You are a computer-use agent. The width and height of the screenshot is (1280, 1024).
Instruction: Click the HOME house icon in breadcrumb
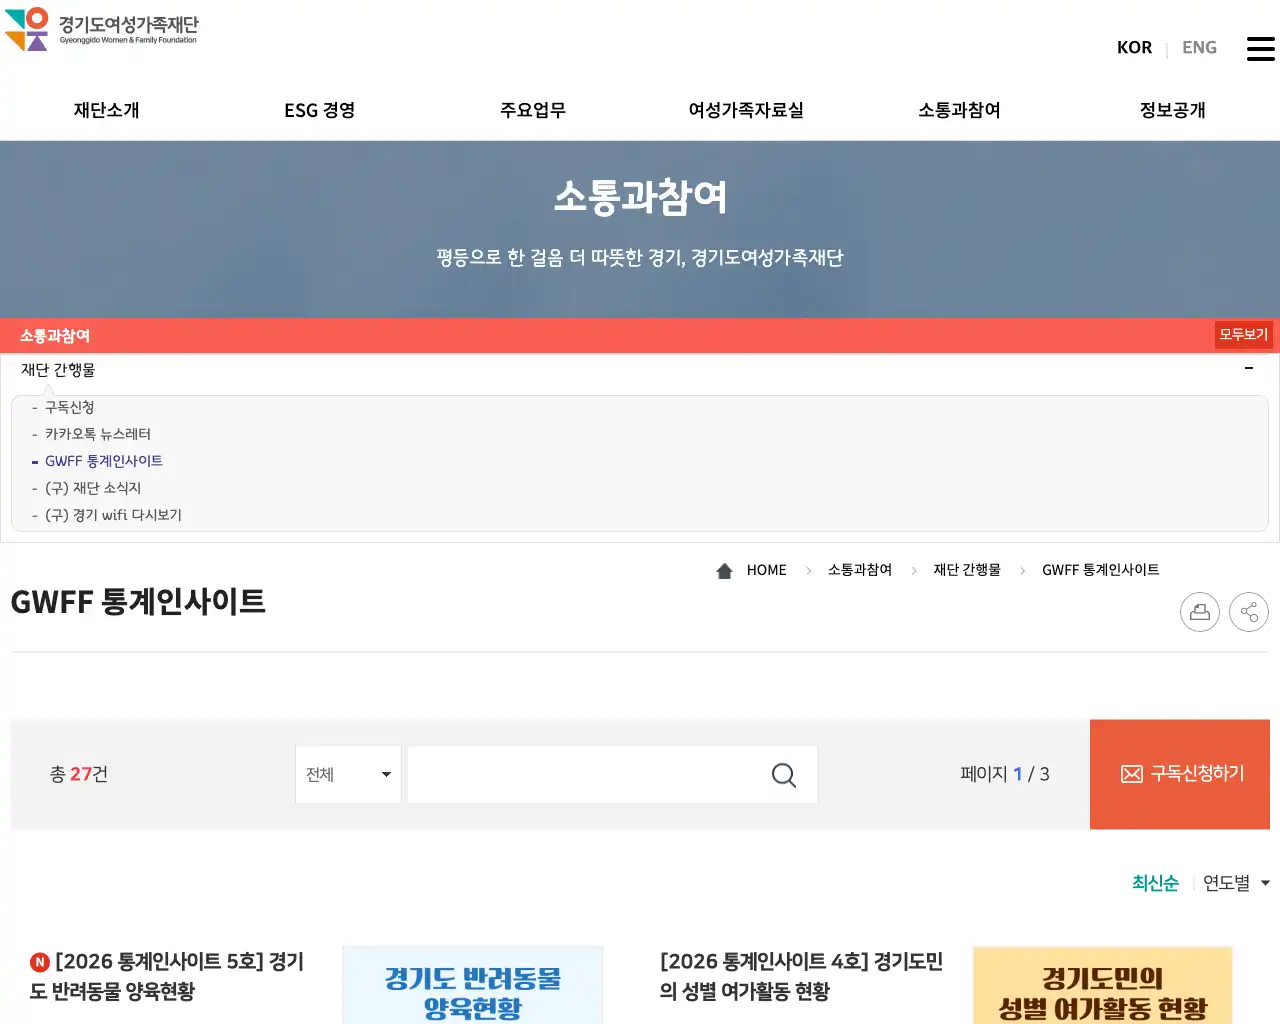click(x=725, y=571)
